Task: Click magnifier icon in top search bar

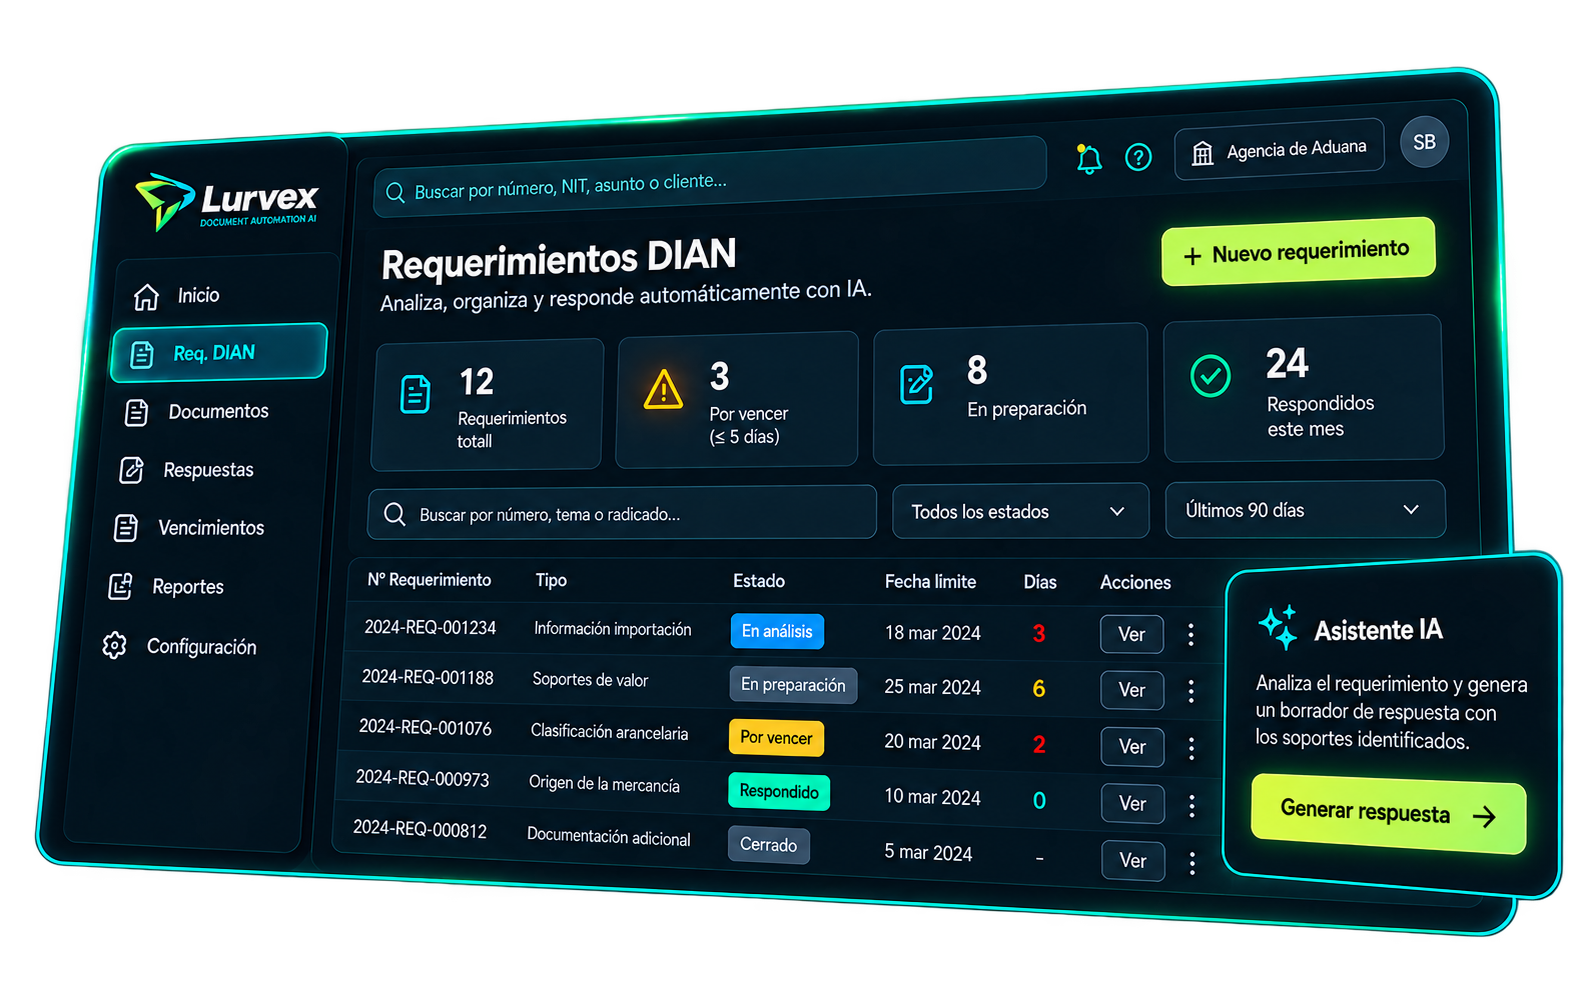Action: click(395, 192)
